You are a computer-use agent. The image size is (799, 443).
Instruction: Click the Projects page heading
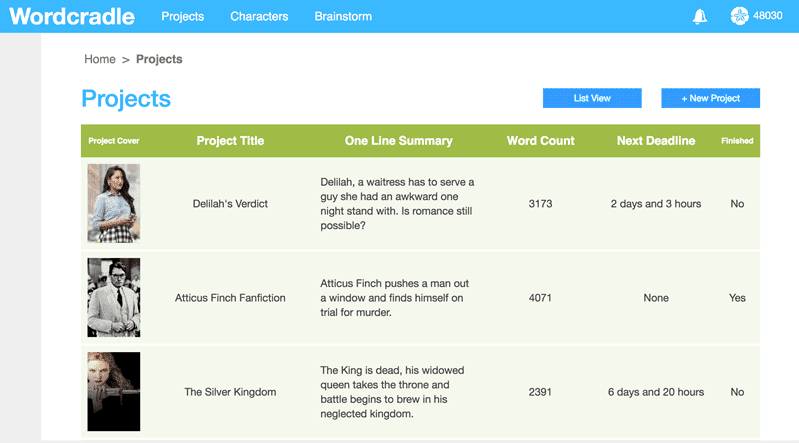(126, 98)
